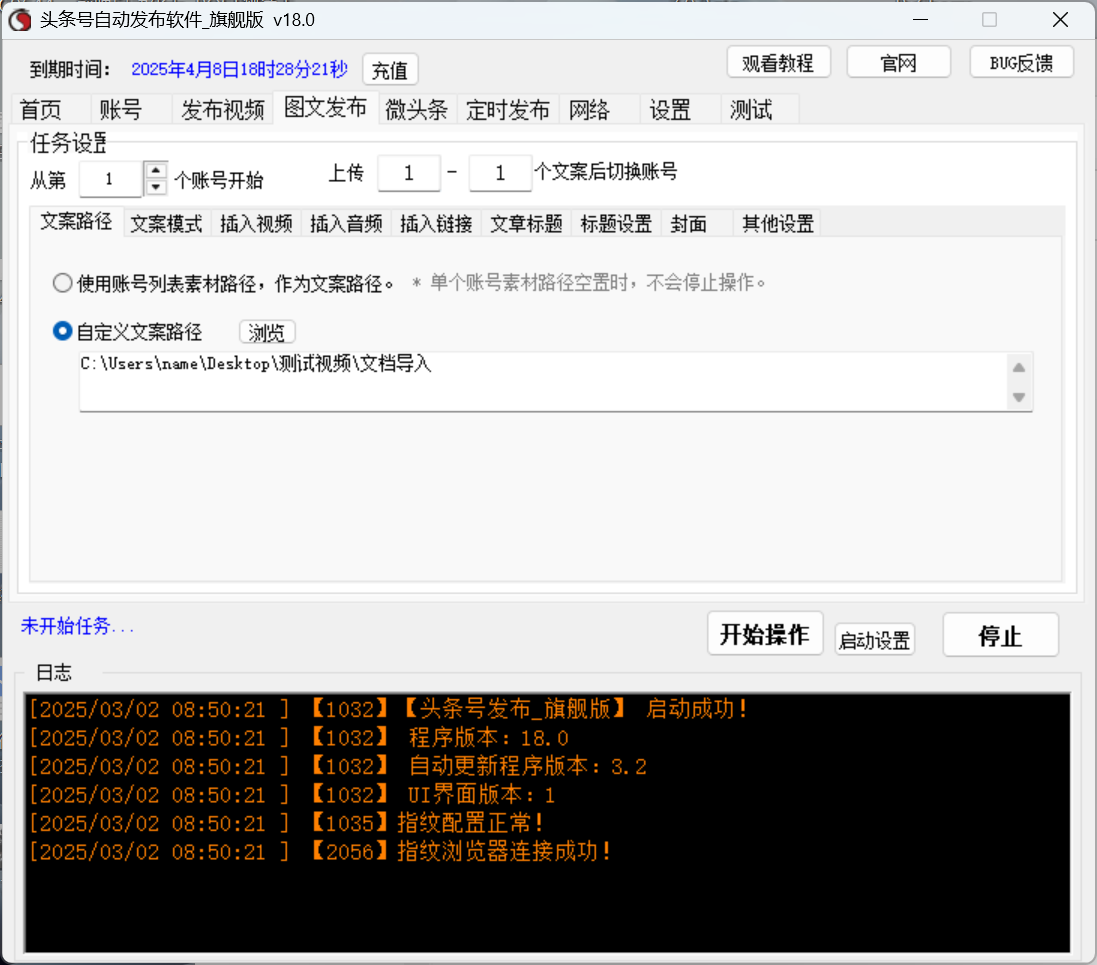The height and width of the screenshot is (965, 1097).
Task: Click the second 上传 count input field
Action: pos(500,173)
